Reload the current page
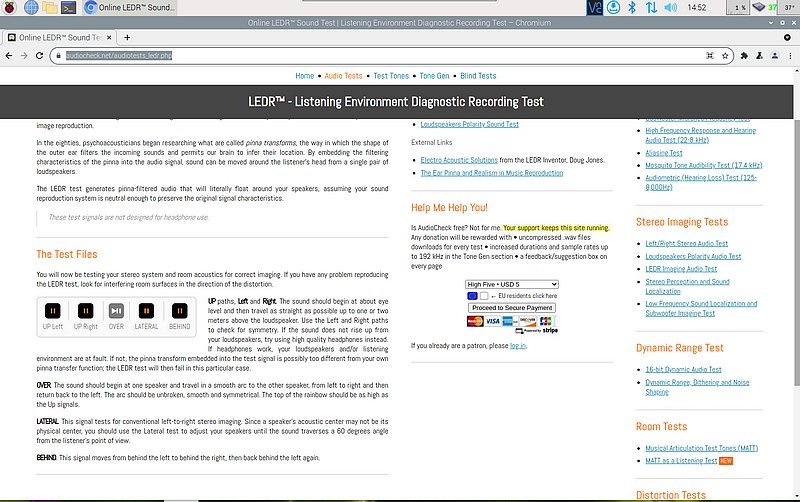Viewport: 800px width, 502px height. pos(39,56)
